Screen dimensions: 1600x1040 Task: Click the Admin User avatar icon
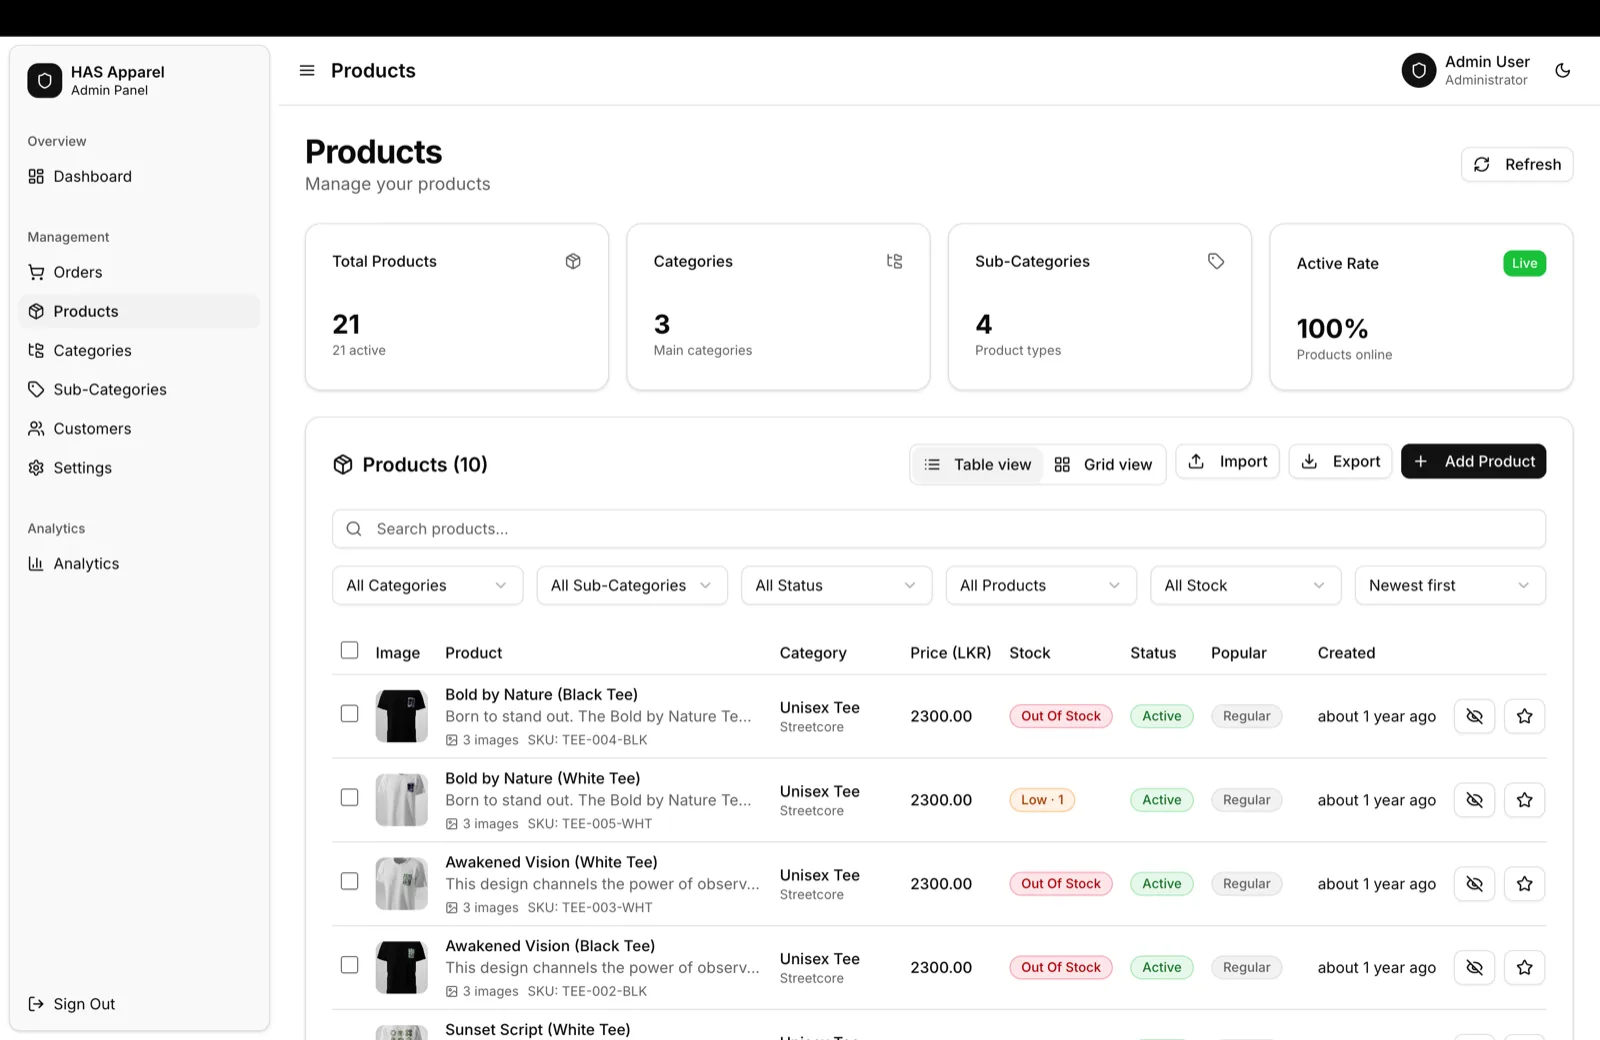point(1418,71)
